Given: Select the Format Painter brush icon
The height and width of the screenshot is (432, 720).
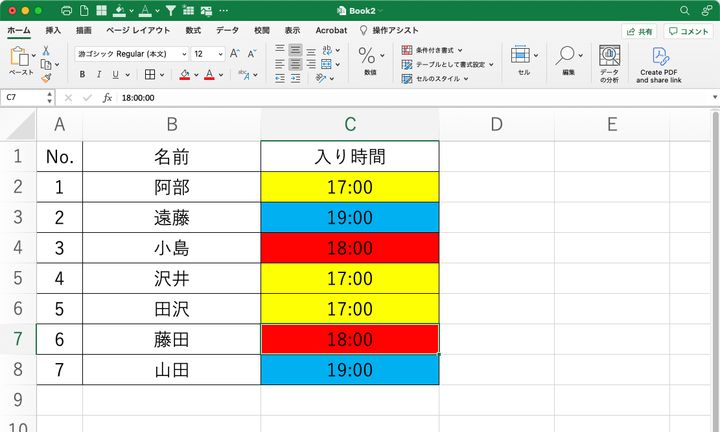Looking at the screenshot, I should 45,77.
